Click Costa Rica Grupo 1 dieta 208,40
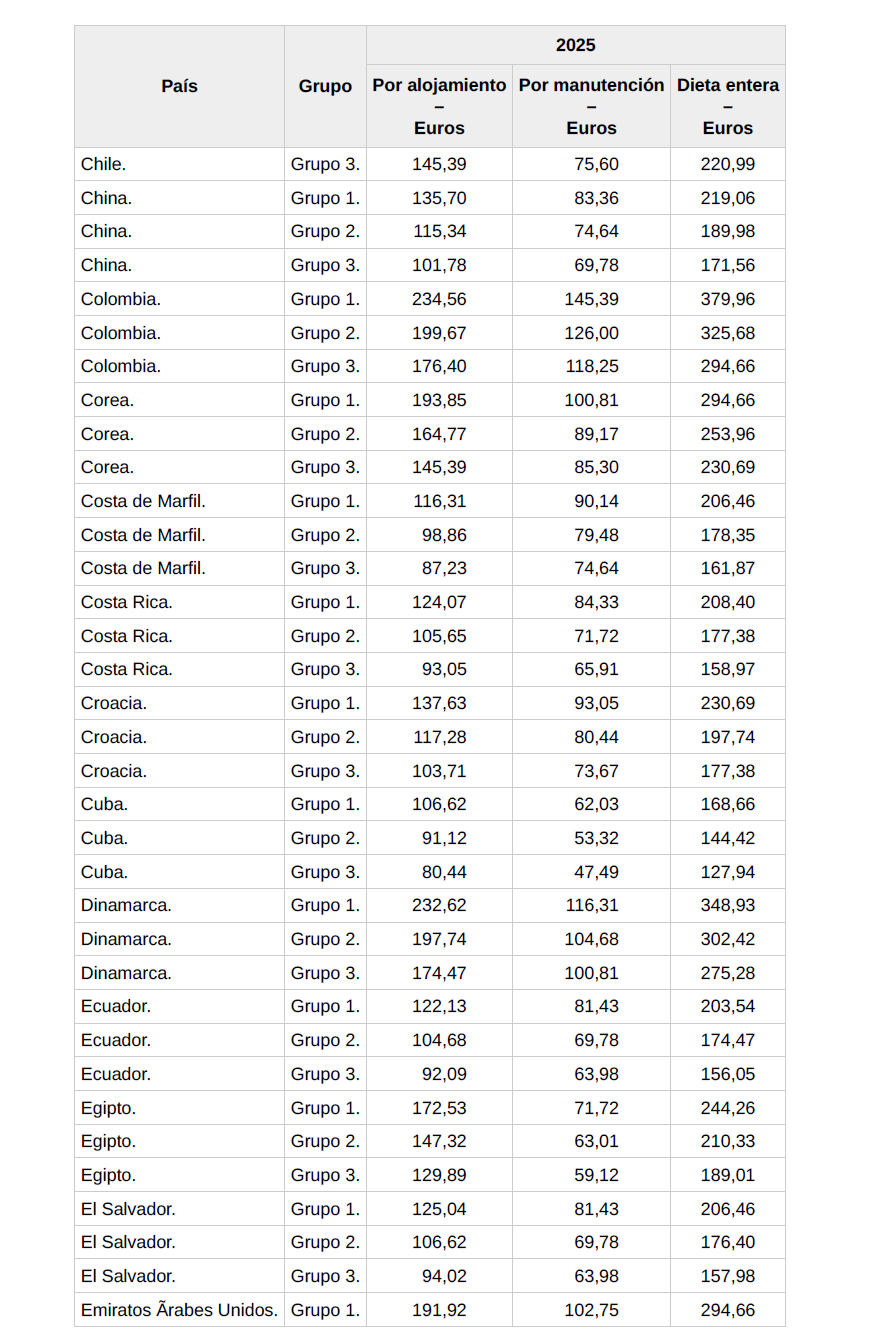877x1344 pixels. 728,602
